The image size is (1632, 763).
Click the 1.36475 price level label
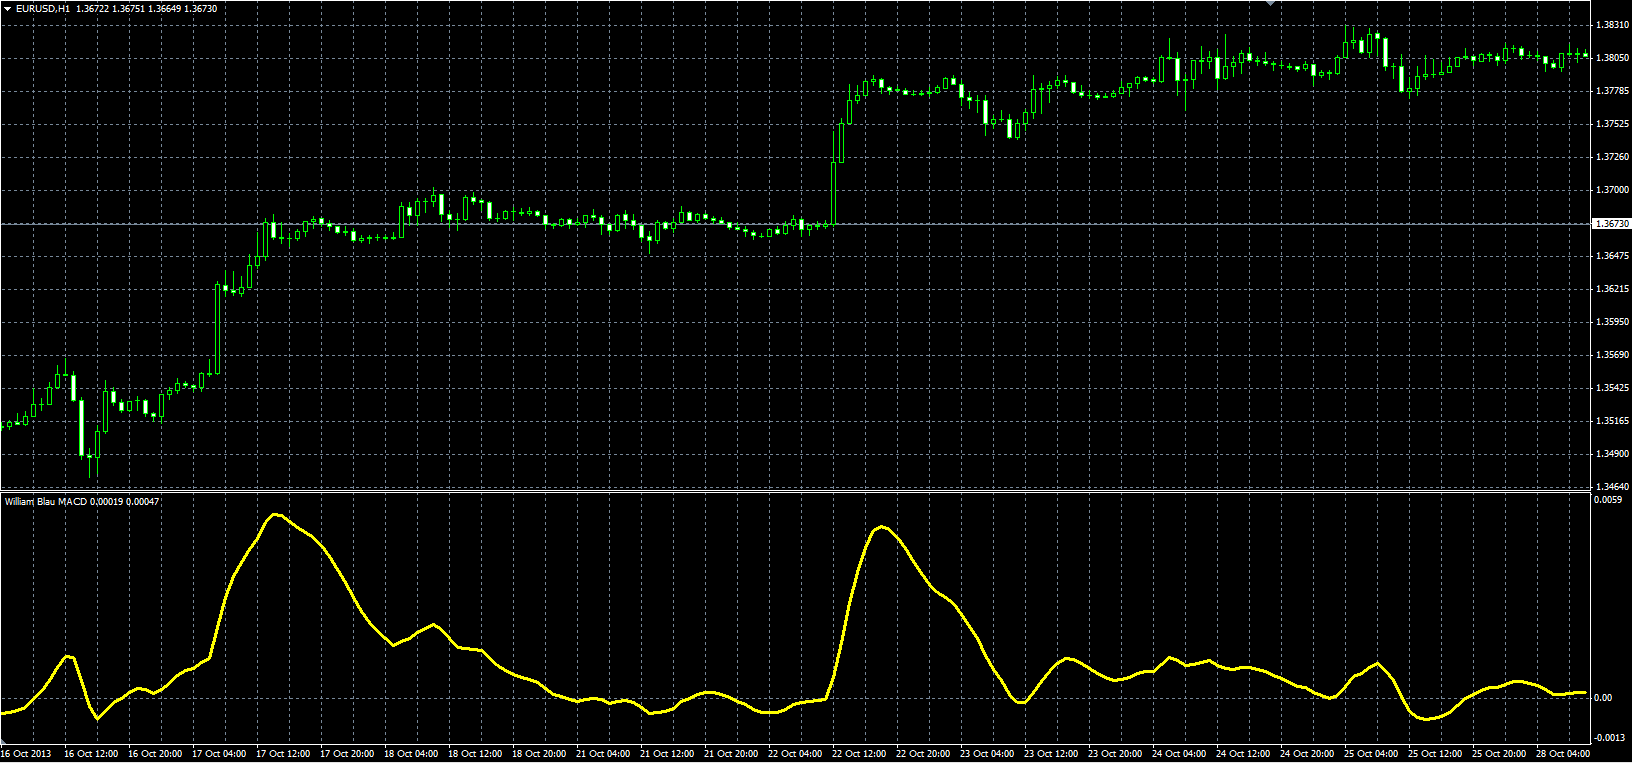click(x=1612, y=256)
